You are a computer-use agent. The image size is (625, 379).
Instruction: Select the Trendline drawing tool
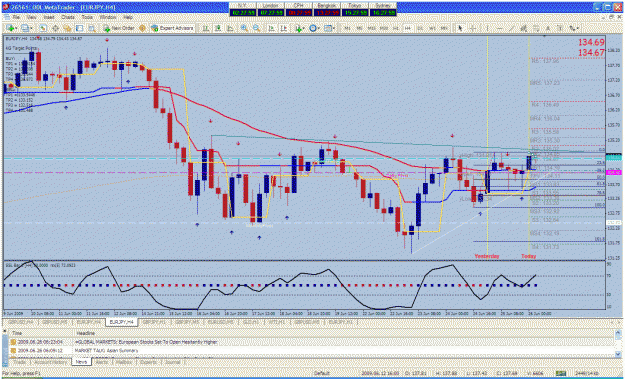tap(511, 28)
